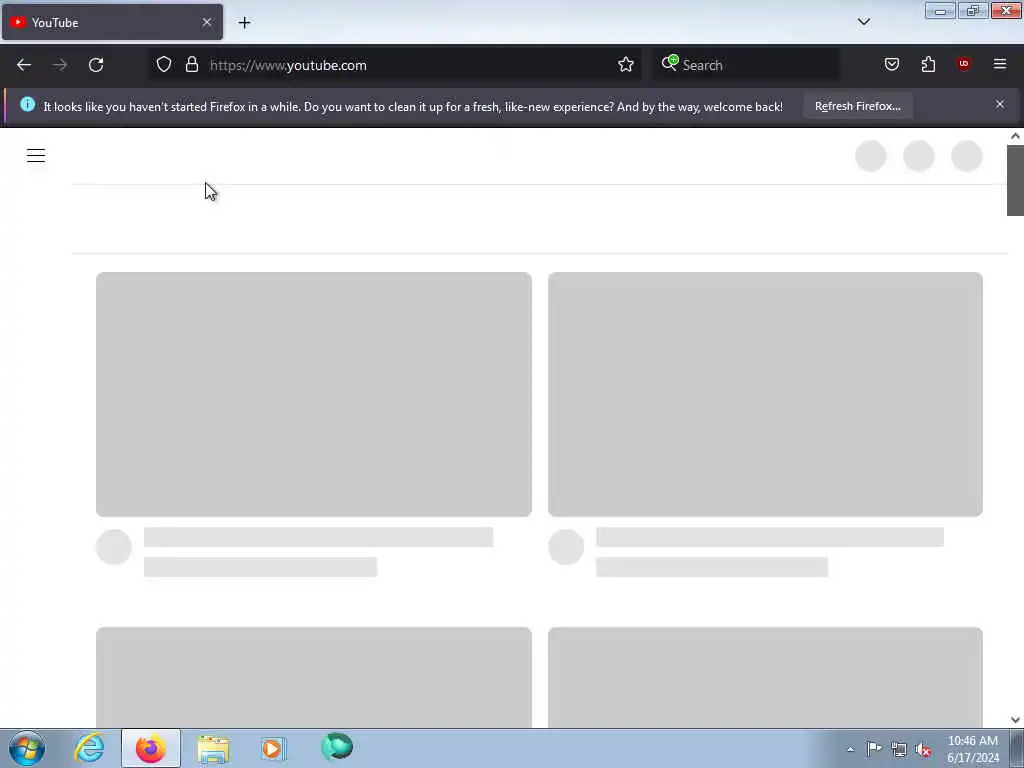The image size is (1024, 768).
Task: Click the Refresh Firefox button
Action: pyautogui.click(x=857, y=106)
